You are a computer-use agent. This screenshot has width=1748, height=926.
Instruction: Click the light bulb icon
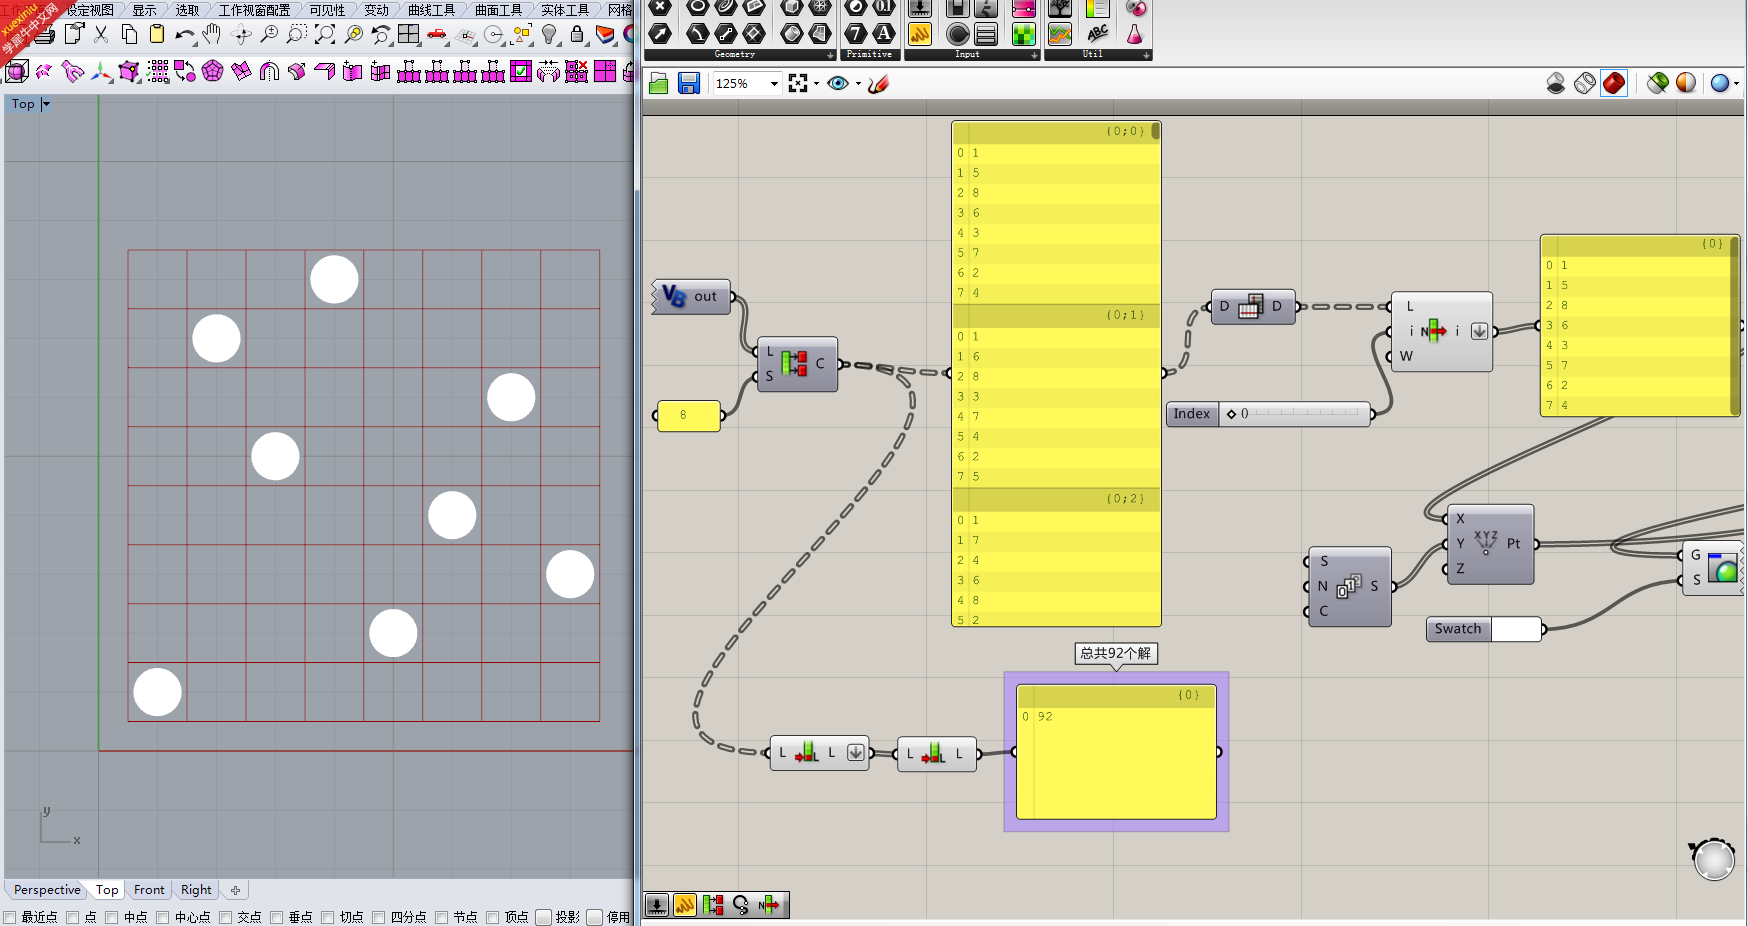(549, 34)
